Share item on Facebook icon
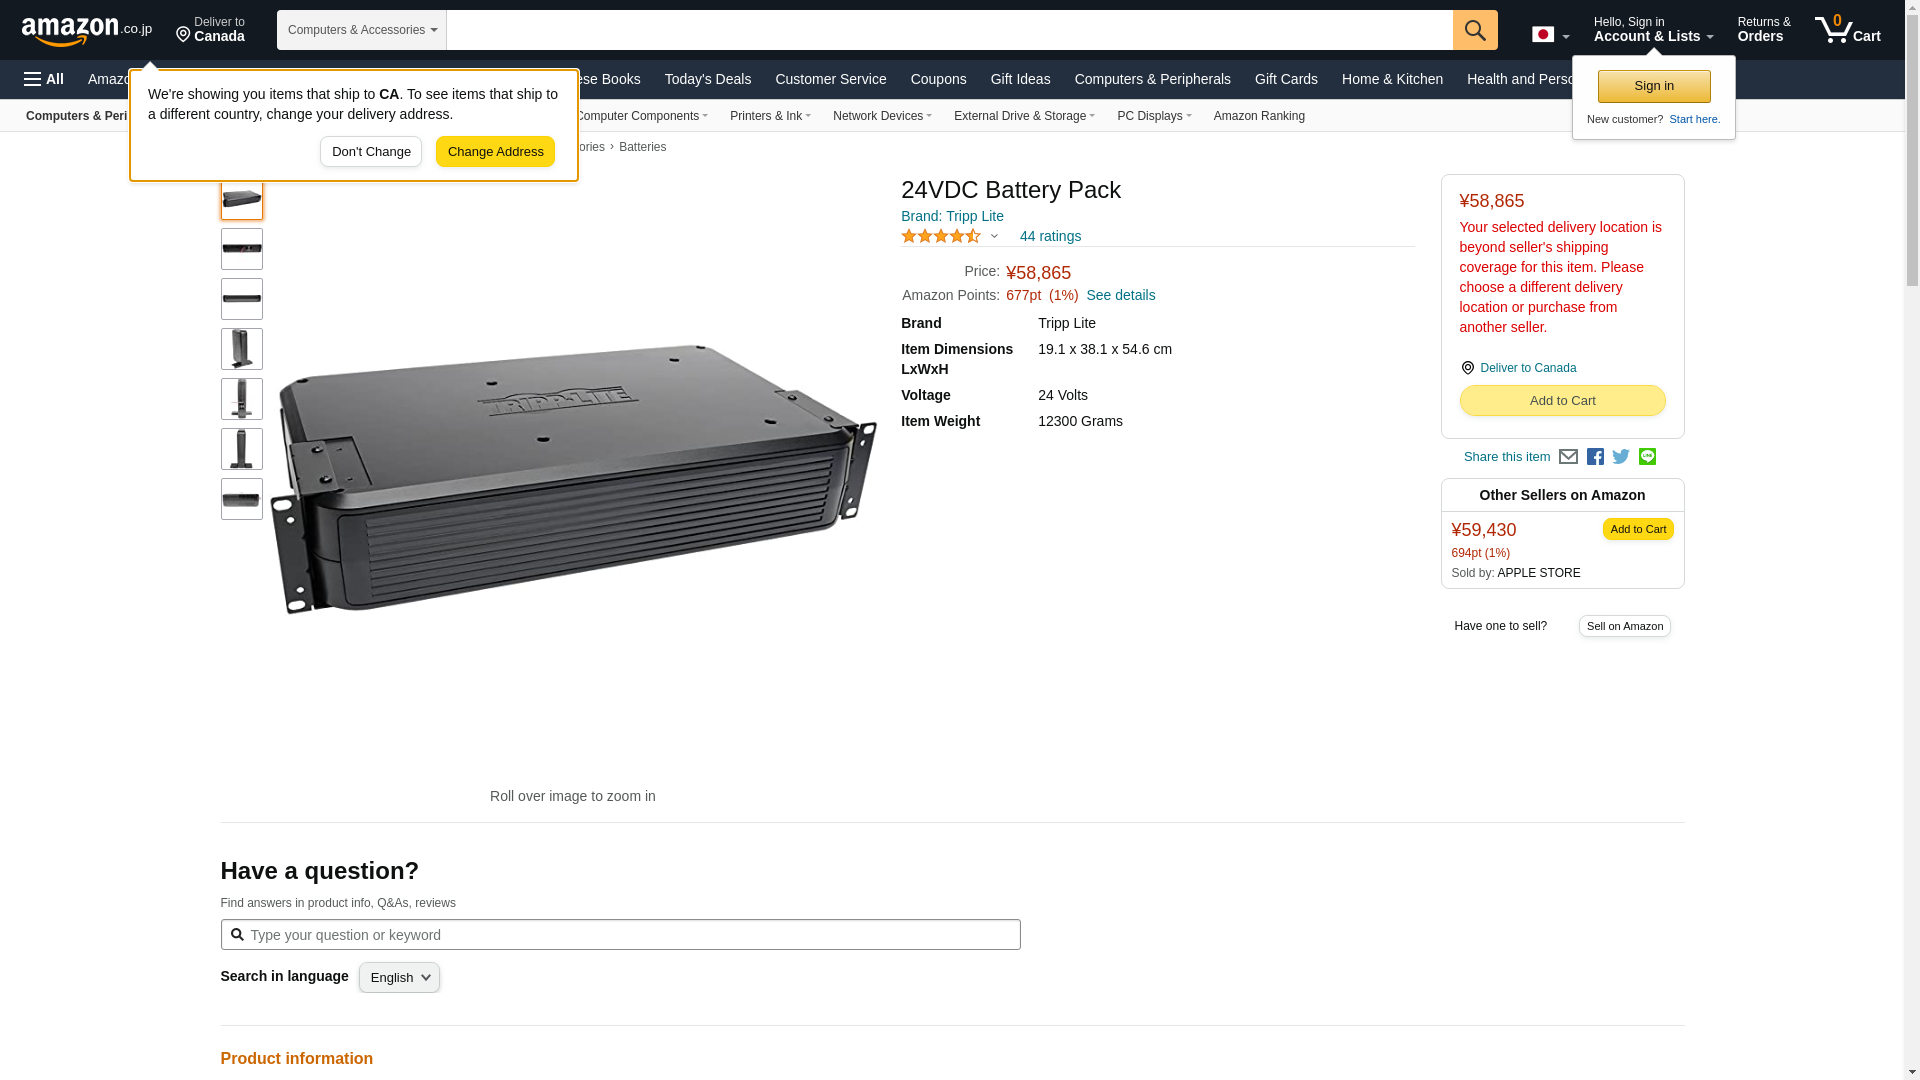This screenshot has height=1080, width=1920. coord(1595,457)
